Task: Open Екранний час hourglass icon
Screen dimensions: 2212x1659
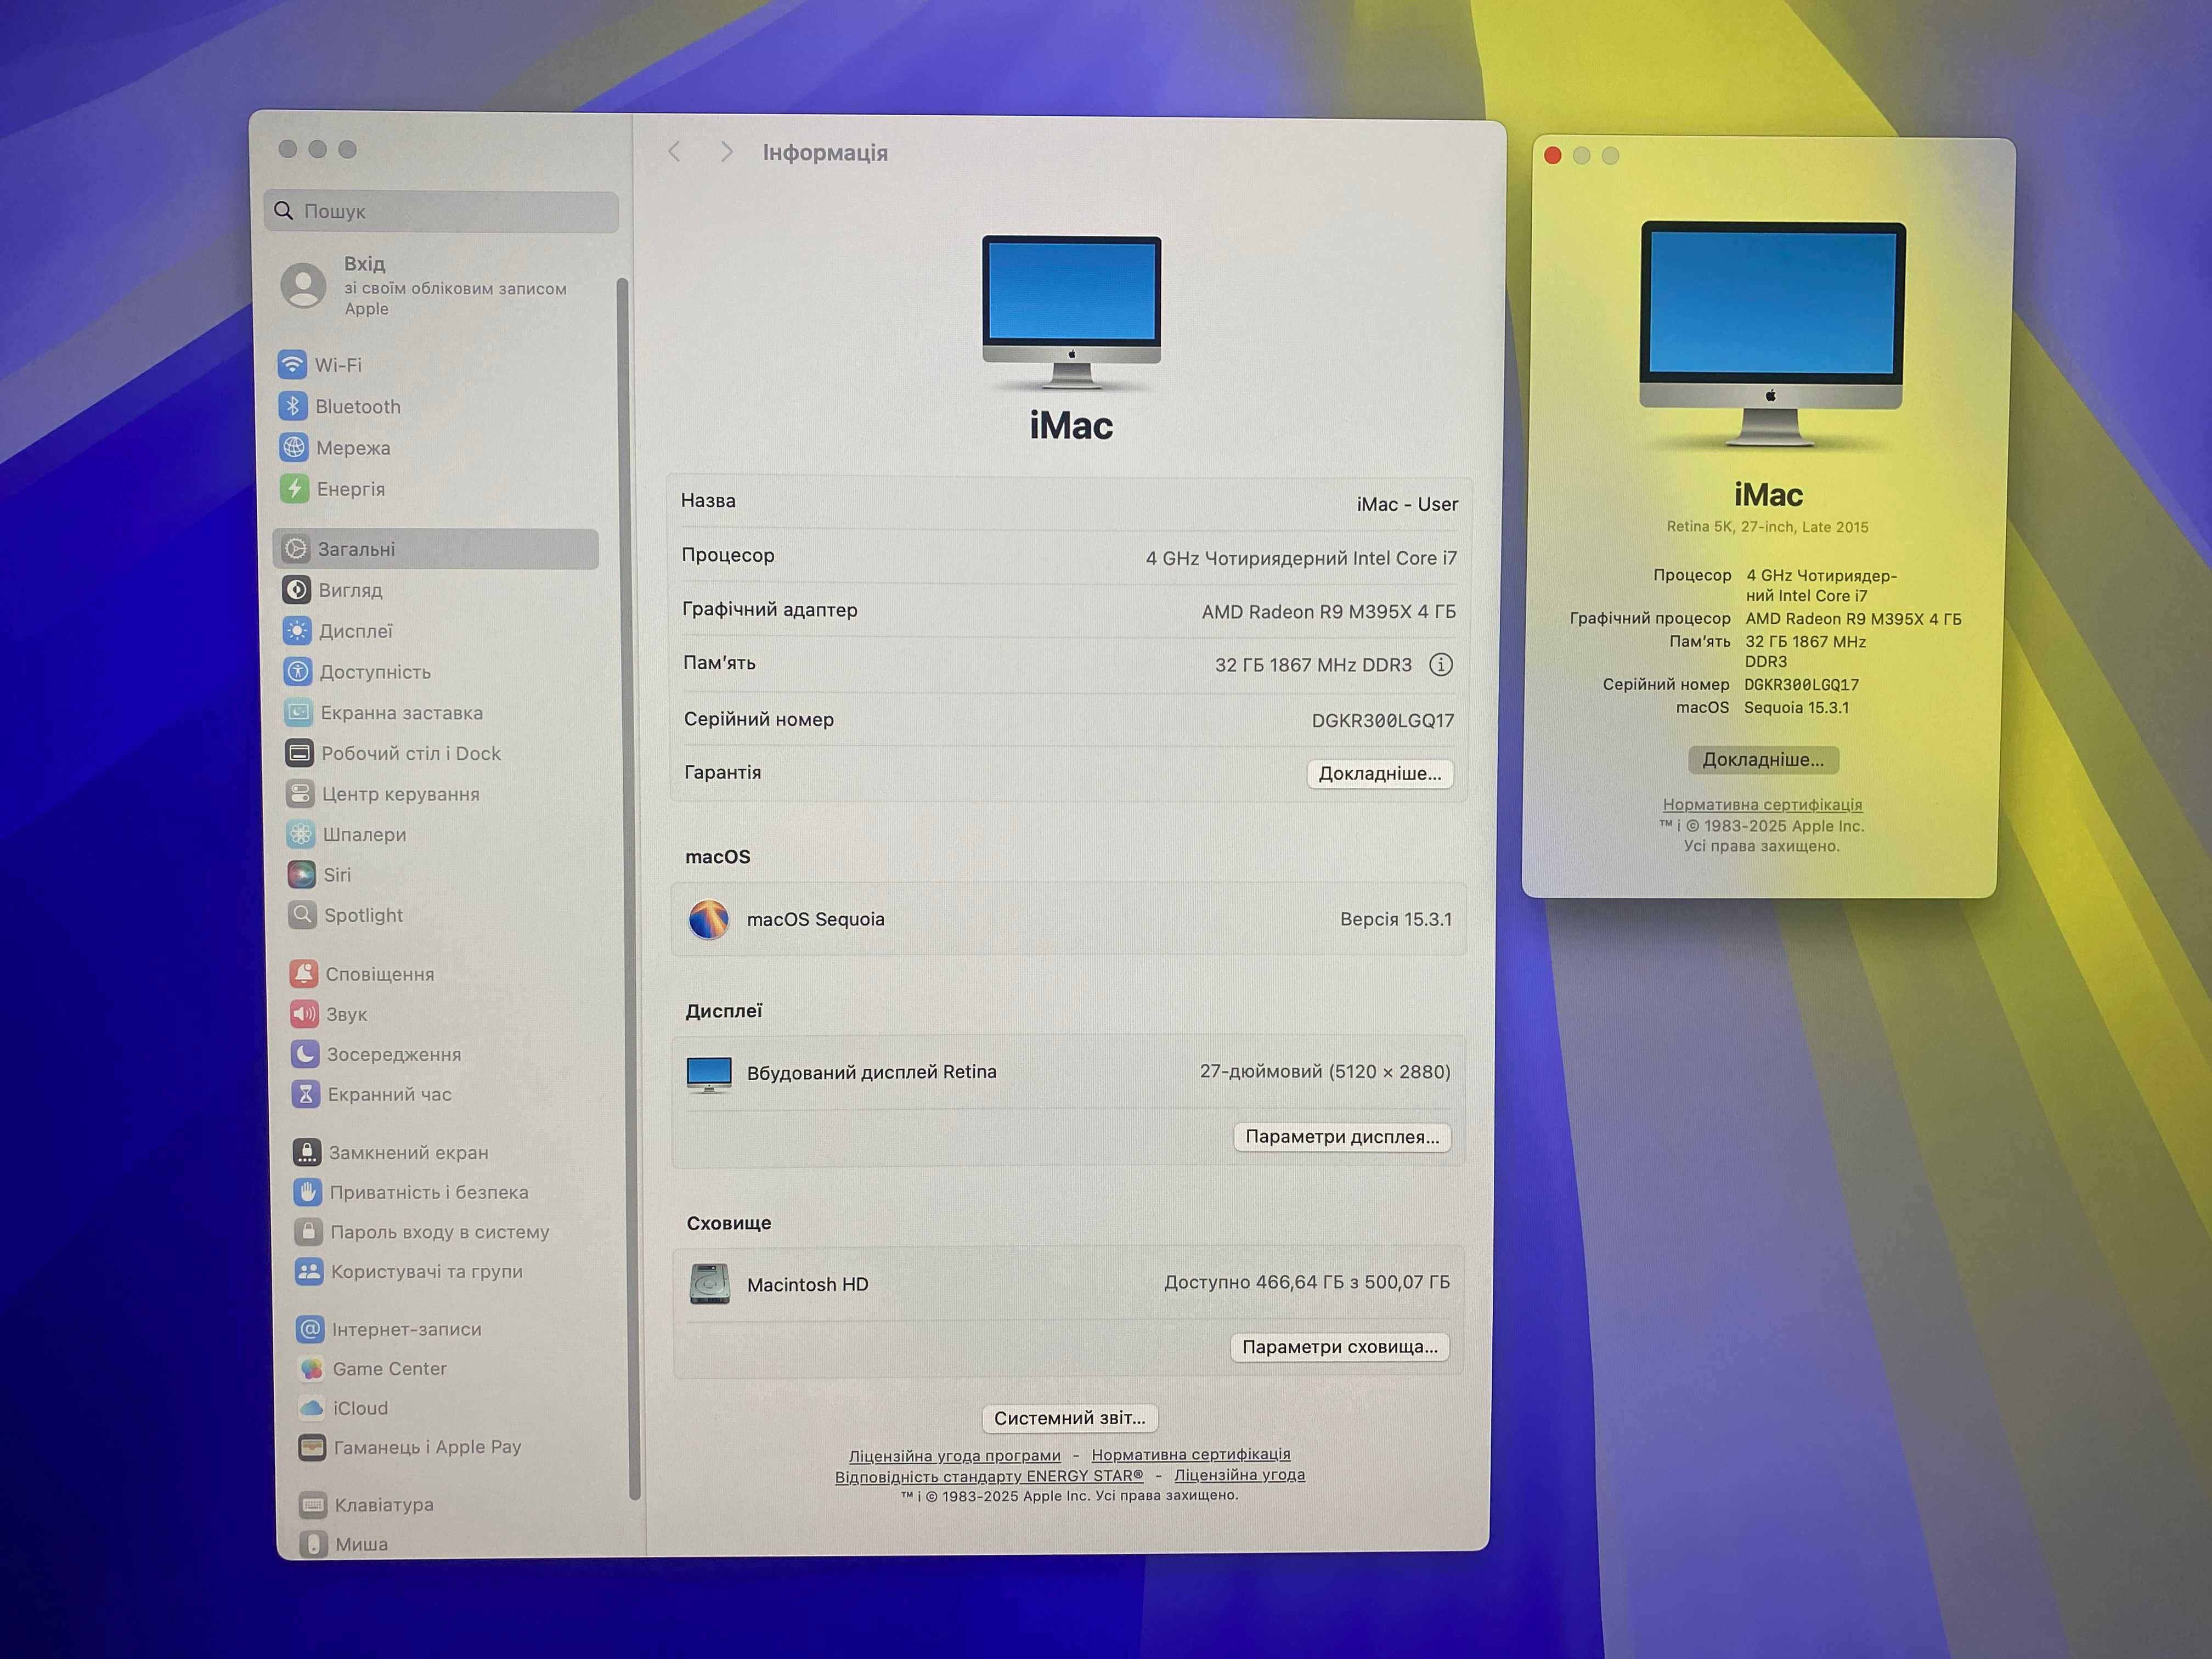Action: coord(306,1093)
